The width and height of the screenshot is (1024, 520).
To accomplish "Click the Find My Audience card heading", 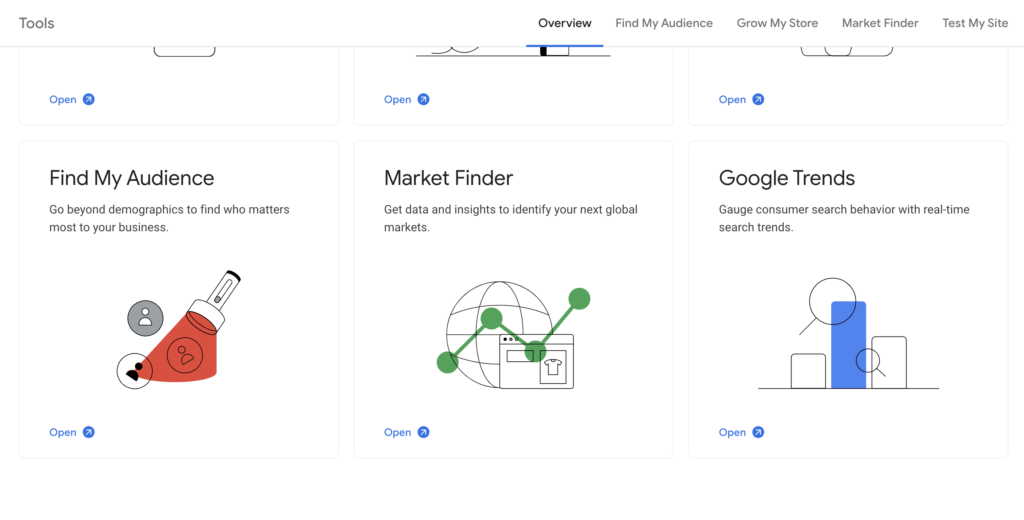I will 132,178.
